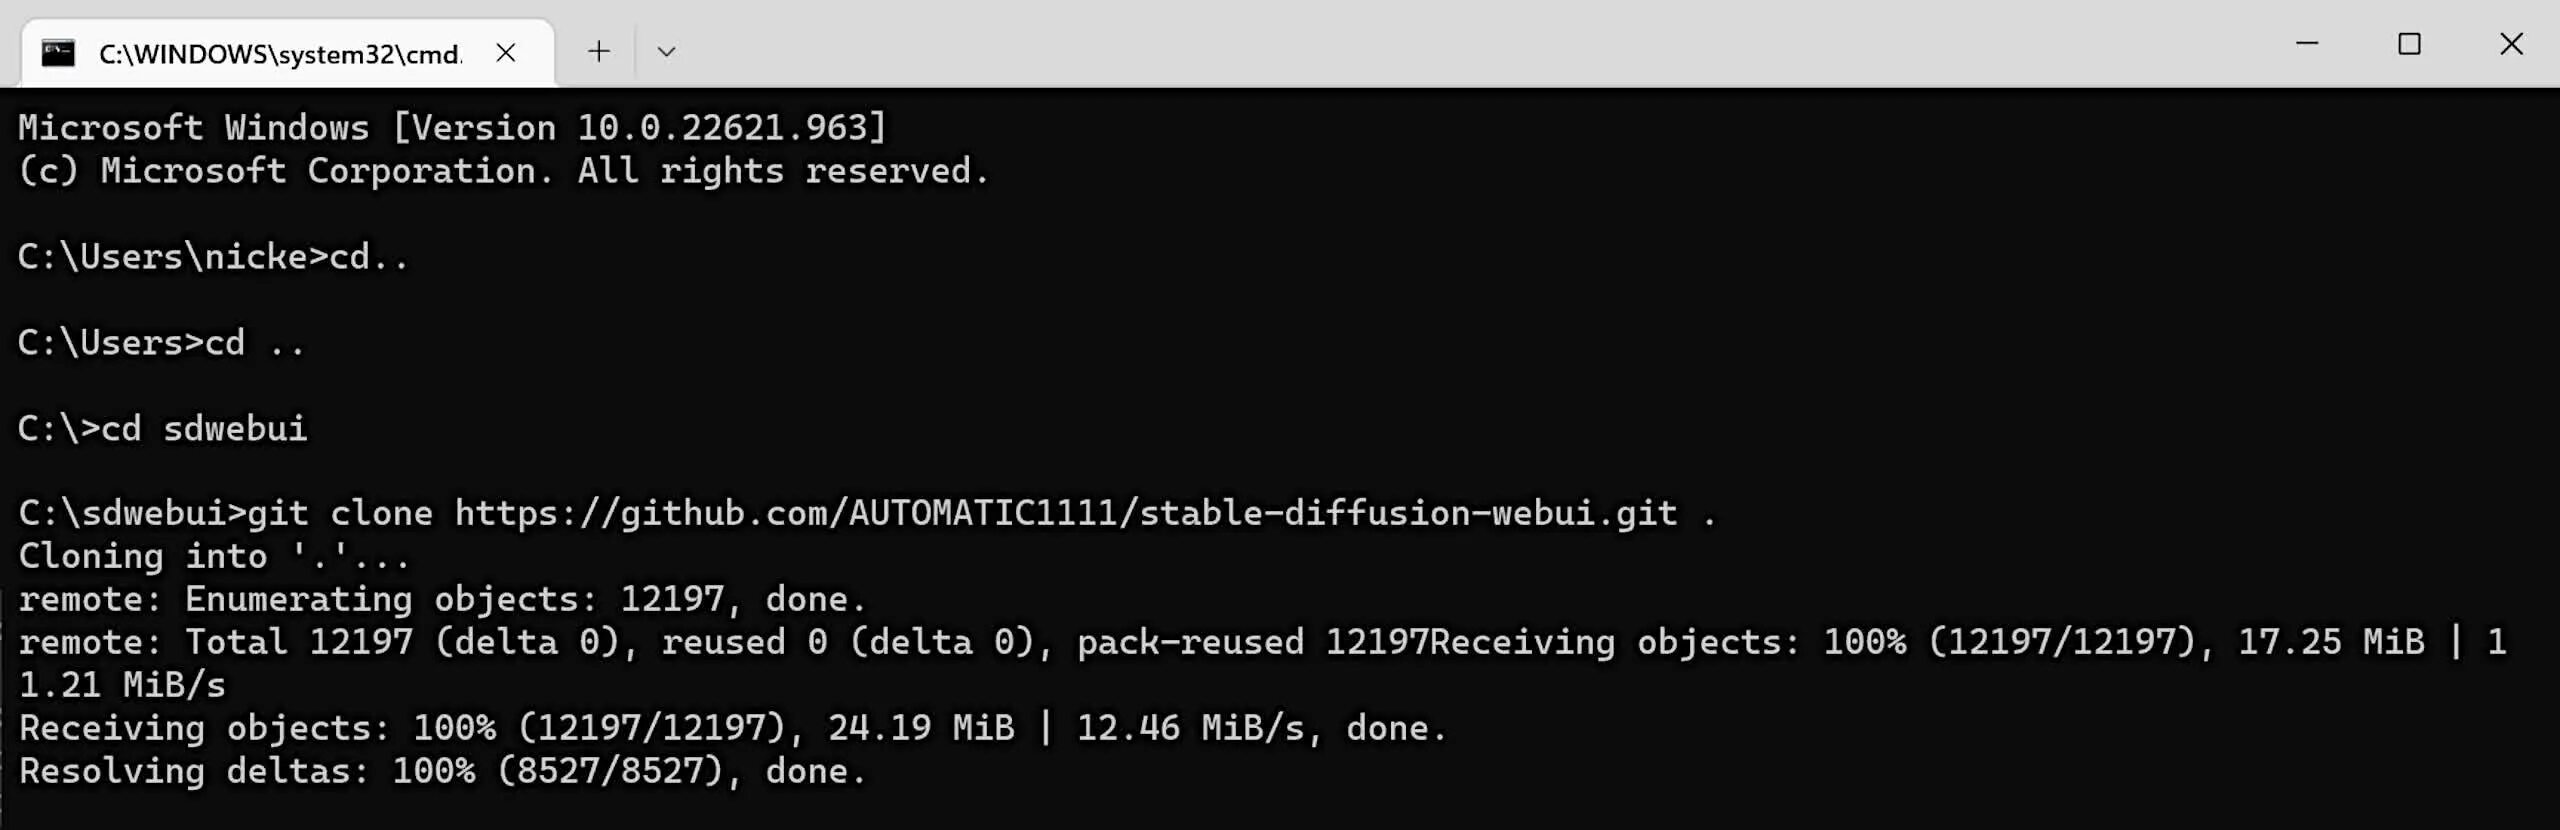Click the GitHub stable-diffusion-webui URL
The width and height of the screenshot is (2560, 830).
[1066, 513]
